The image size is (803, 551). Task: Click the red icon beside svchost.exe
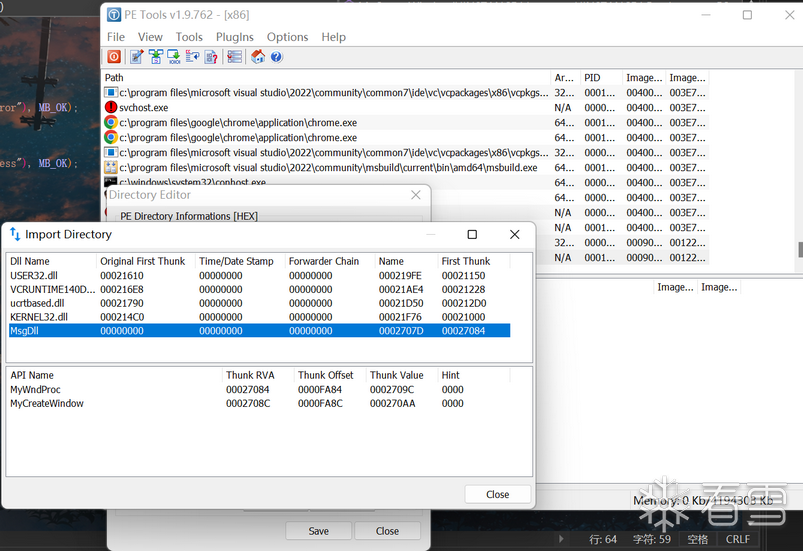(x=111, y=107)
